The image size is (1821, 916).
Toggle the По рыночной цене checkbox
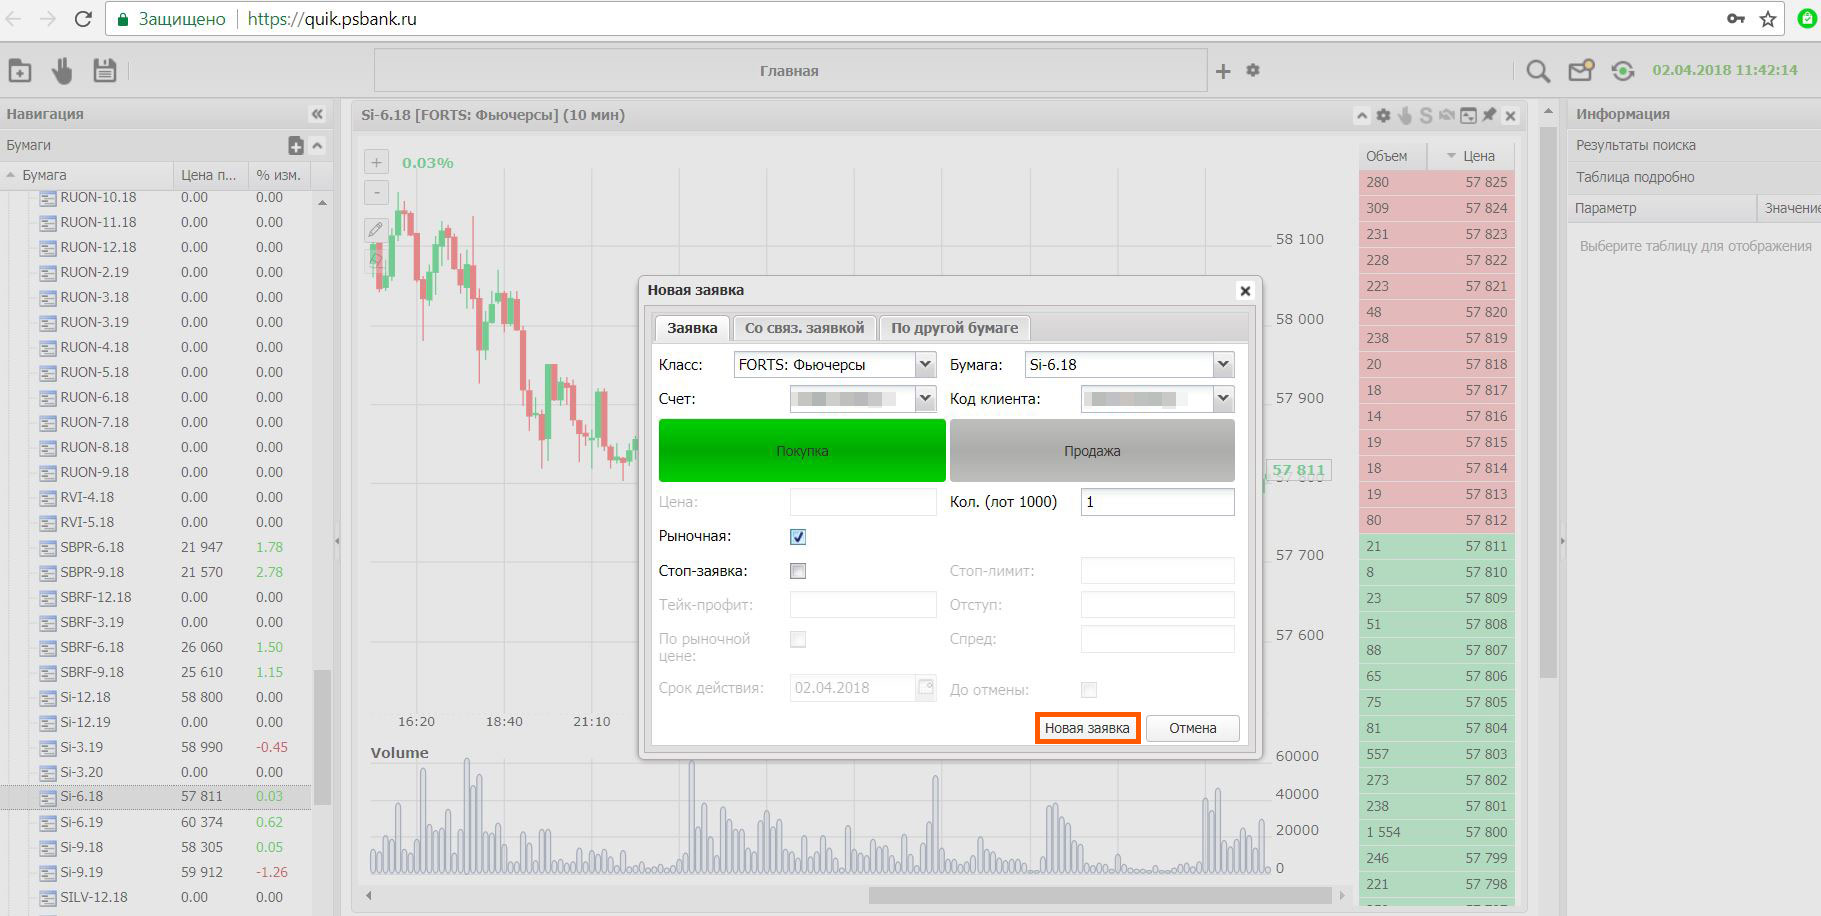coord(798,639)
